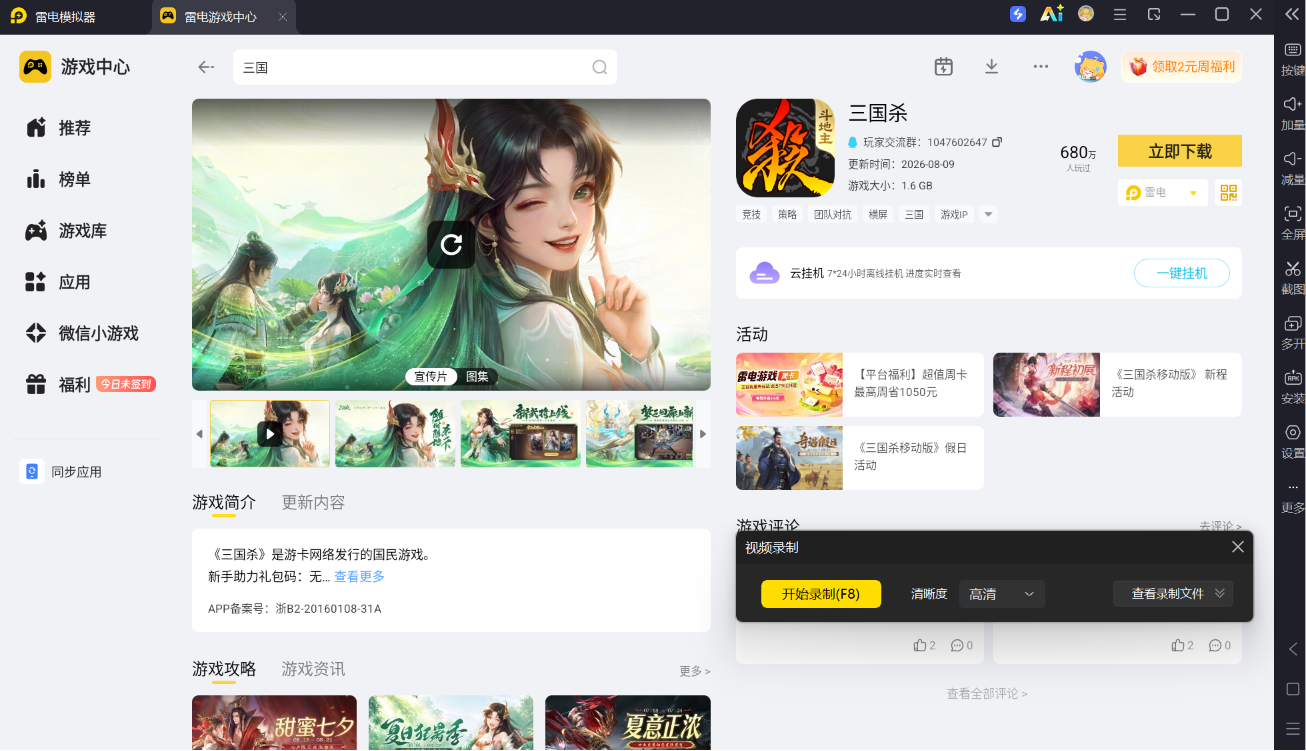Open the 多开 multi-instance tool
The width and height of the screenshot is (1306, 751).
pos(1293,333)
